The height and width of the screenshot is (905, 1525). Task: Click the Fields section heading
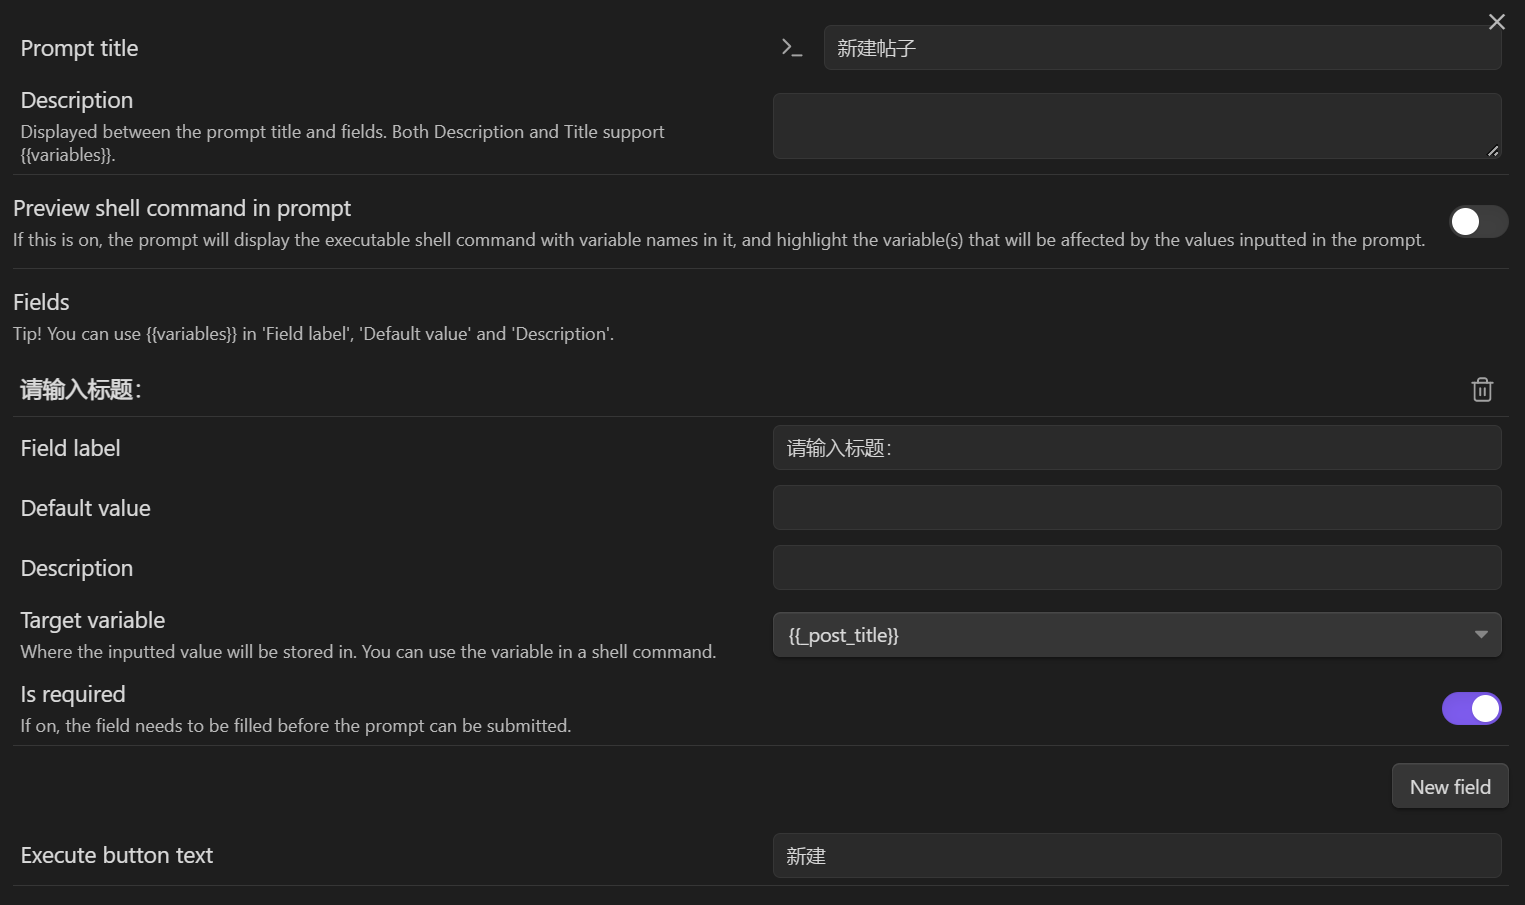pyautogui.click(x=41, y=302)
